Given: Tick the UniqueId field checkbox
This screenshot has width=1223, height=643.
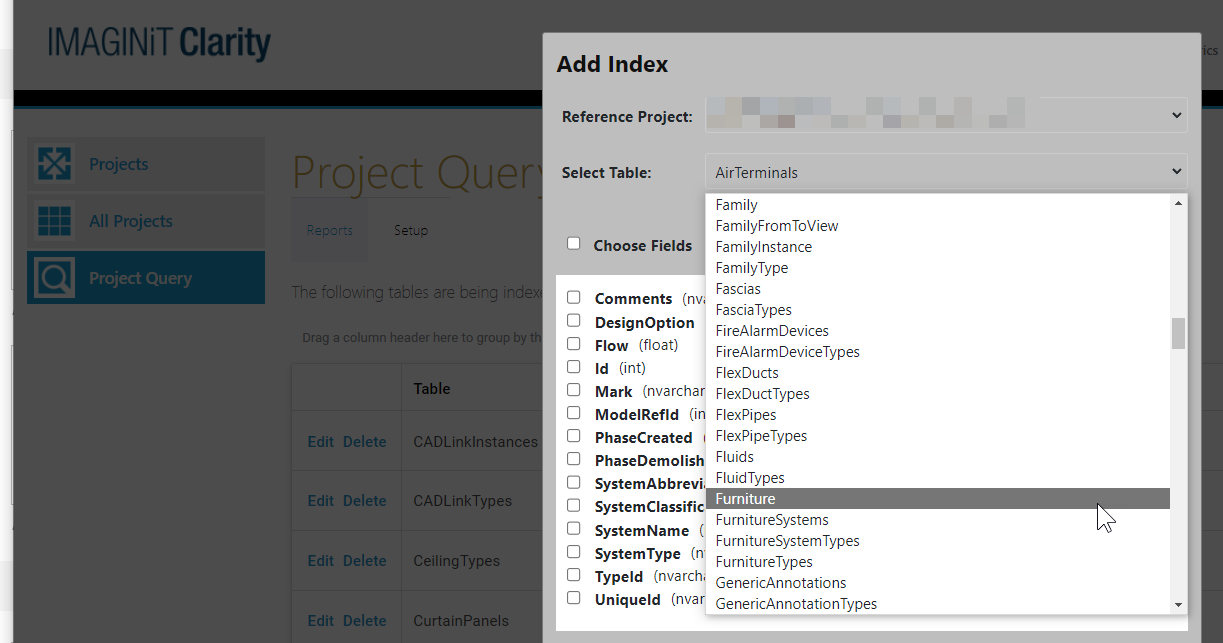Looking at the screenshot, I should [574, 598].
